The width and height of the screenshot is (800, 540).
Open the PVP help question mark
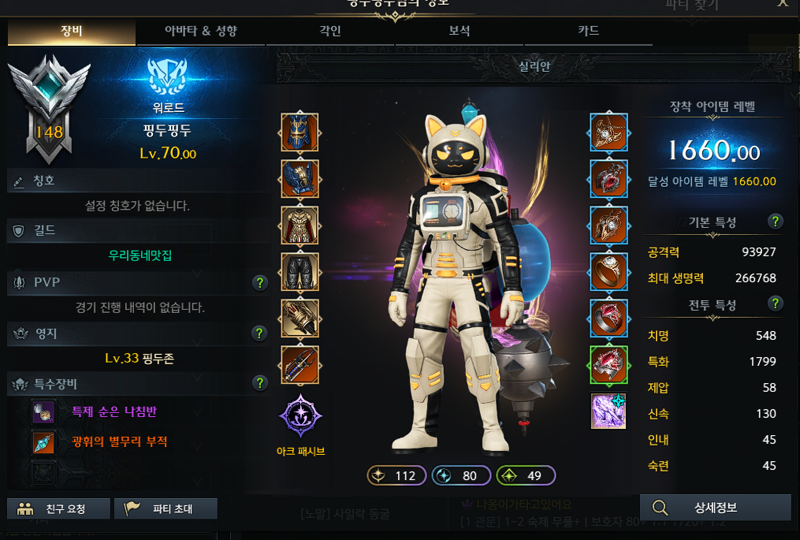(x=260, y=282)
